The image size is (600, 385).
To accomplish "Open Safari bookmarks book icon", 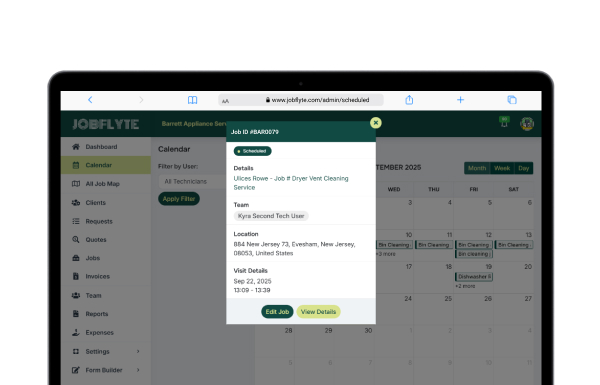I will click(x=192, y=100).
